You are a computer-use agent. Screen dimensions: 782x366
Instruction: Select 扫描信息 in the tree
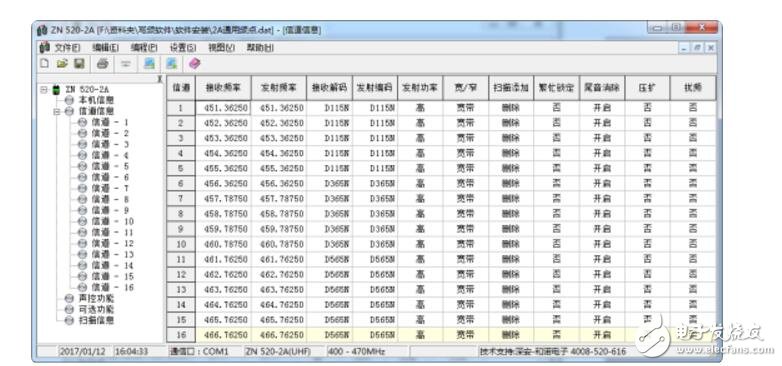click(96, 320)
